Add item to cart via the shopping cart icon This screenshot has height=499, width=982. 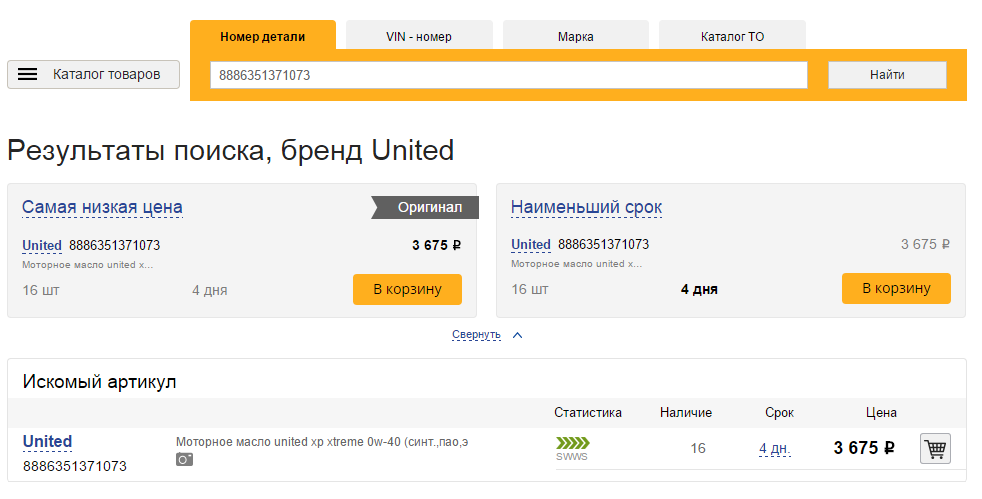point(935,449)
